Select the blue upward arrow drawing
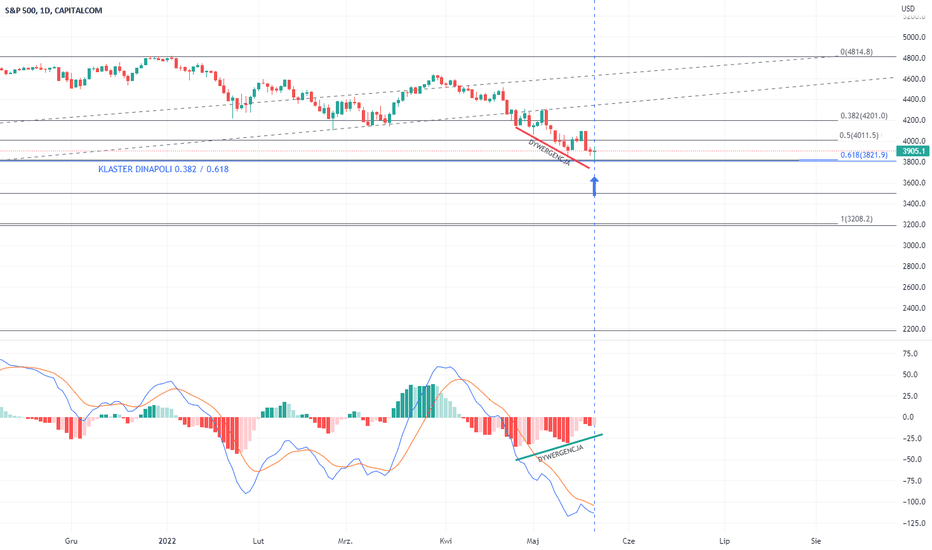The width and height of the screenshot is (932, 550). (594, 187)
